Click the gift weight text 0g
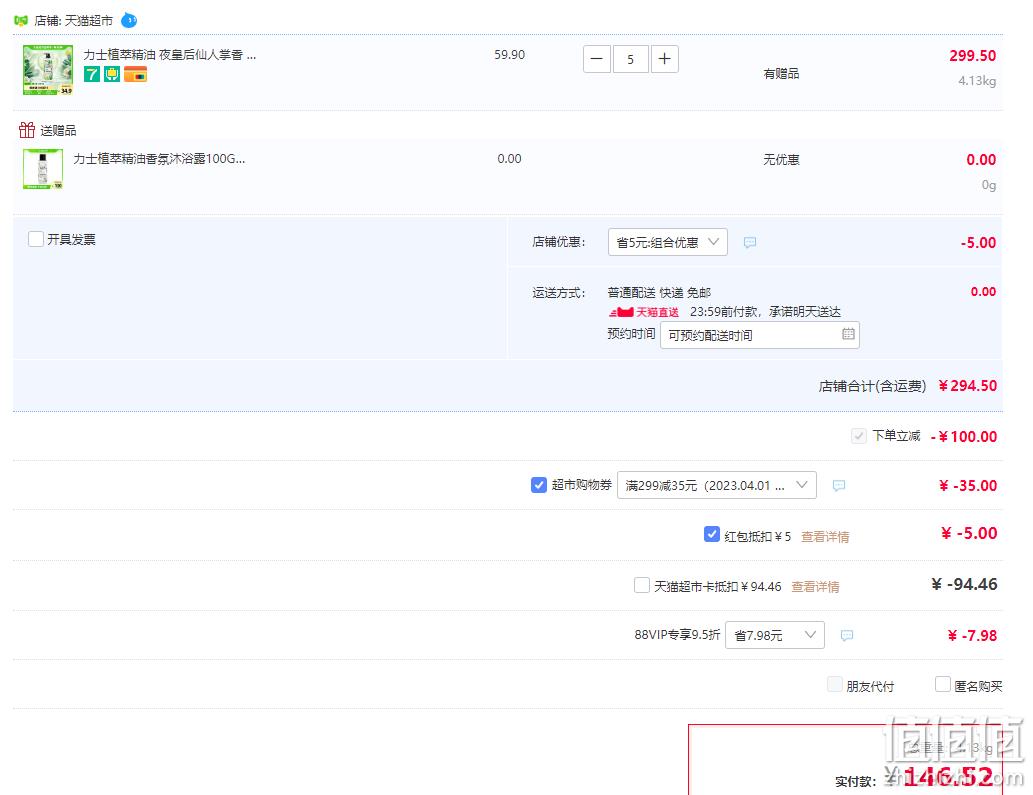1033x795 pixels. pos(989,185)
